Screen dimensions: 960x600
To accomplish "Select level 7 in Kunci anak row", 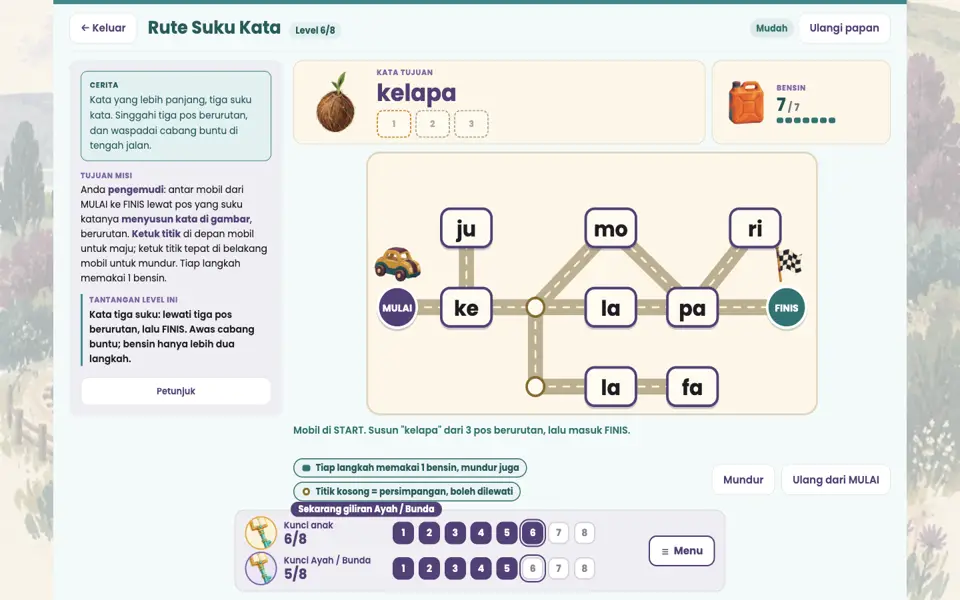I will 558,533.
